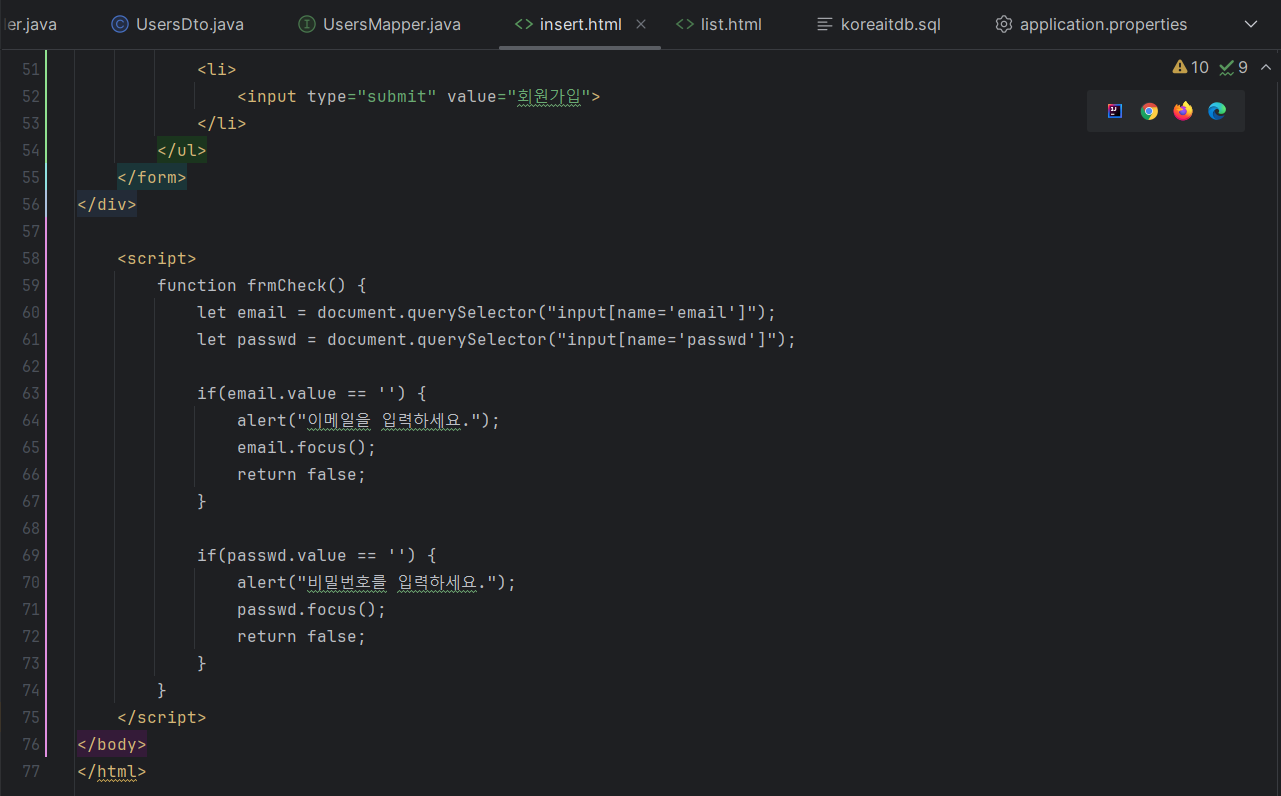The height and width of the screenshot is (796, 1281).
Task: Click the UsersMapper.java interface icon
Action: click(307, 24)
